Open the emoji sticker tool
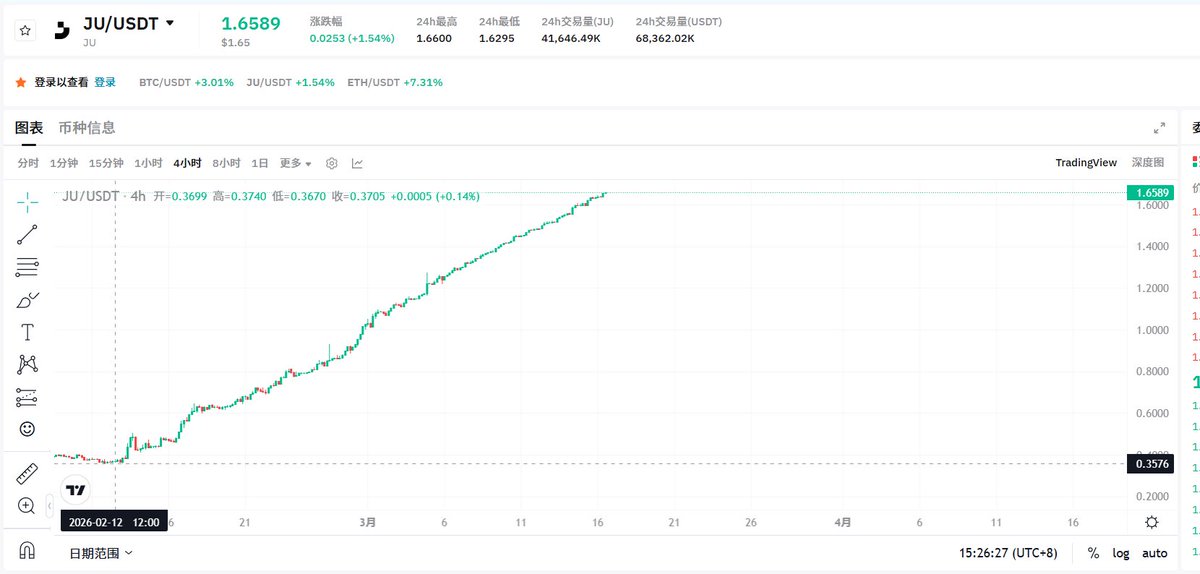The height and width of the screenshot is (574, 1200). (27, 429)
